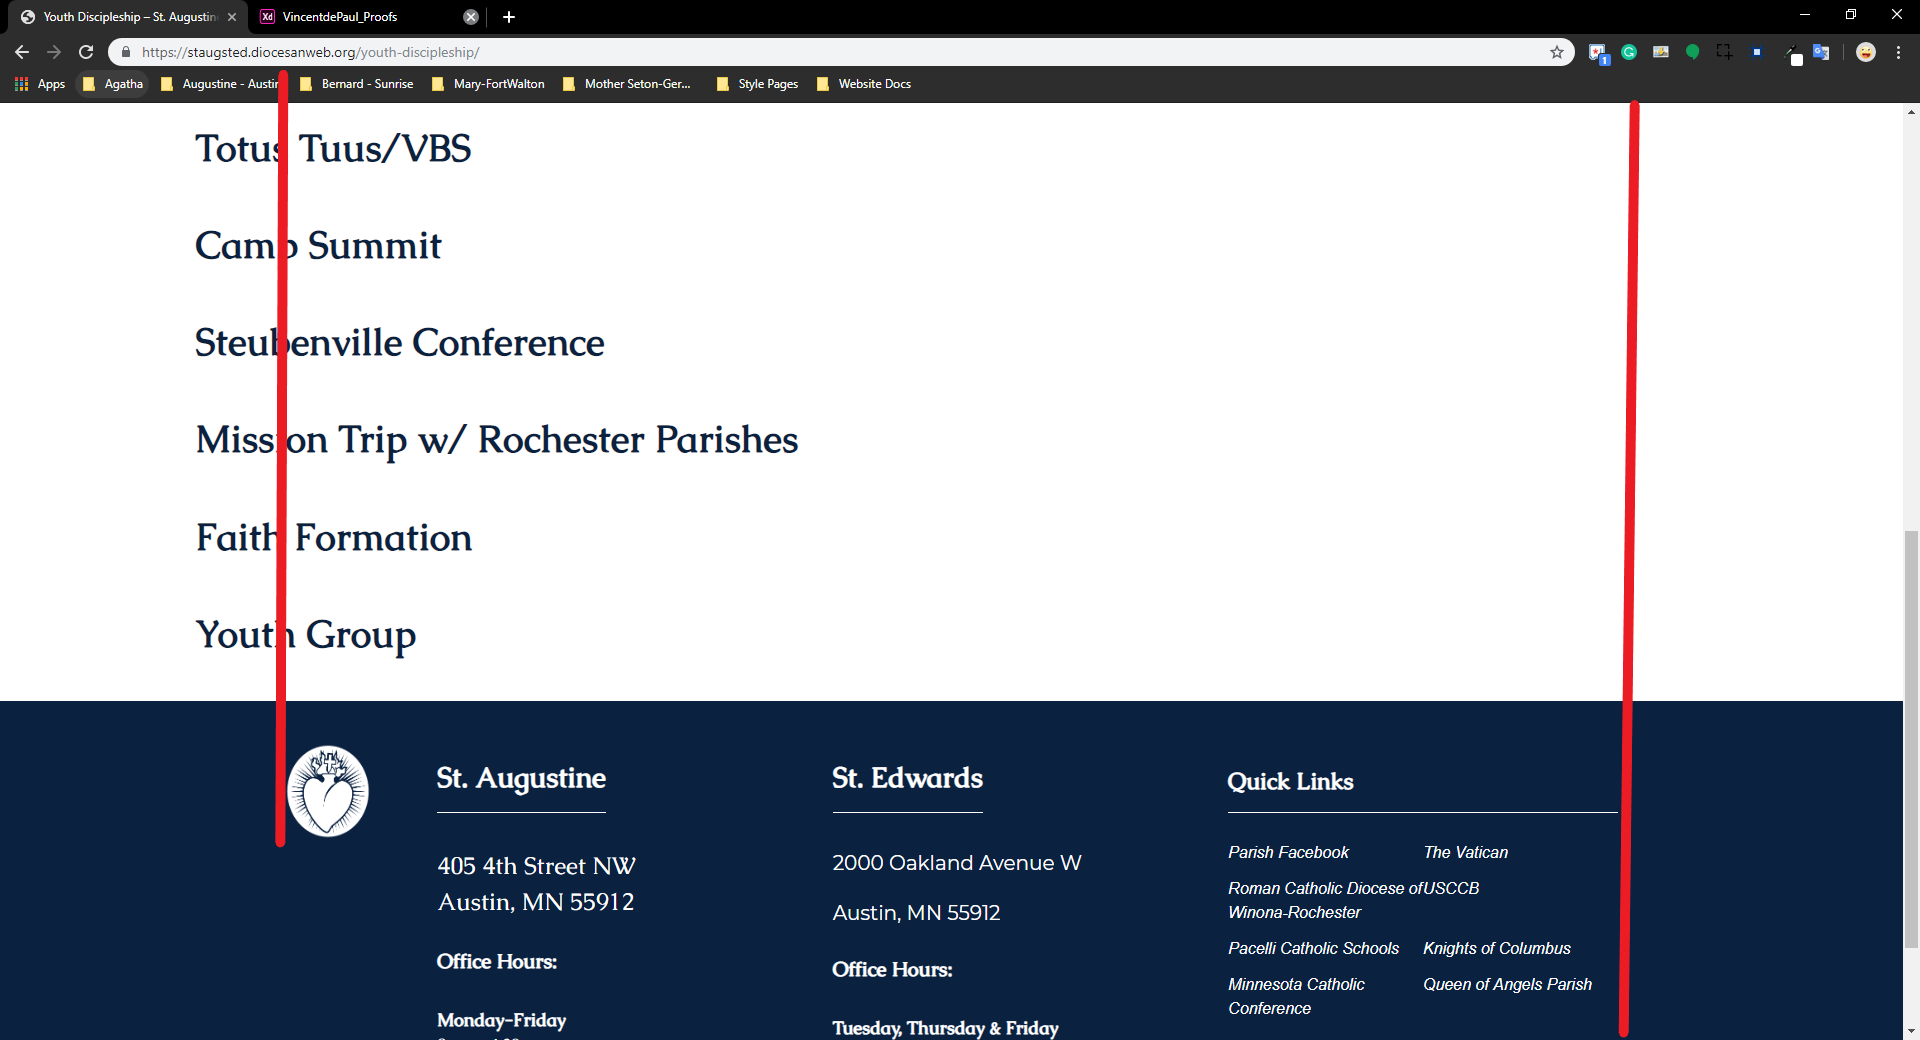Open the Grammarly extension
Image resolution: width=1920 pixels, height=1040 pixels.
click(x=1629, y=52)
